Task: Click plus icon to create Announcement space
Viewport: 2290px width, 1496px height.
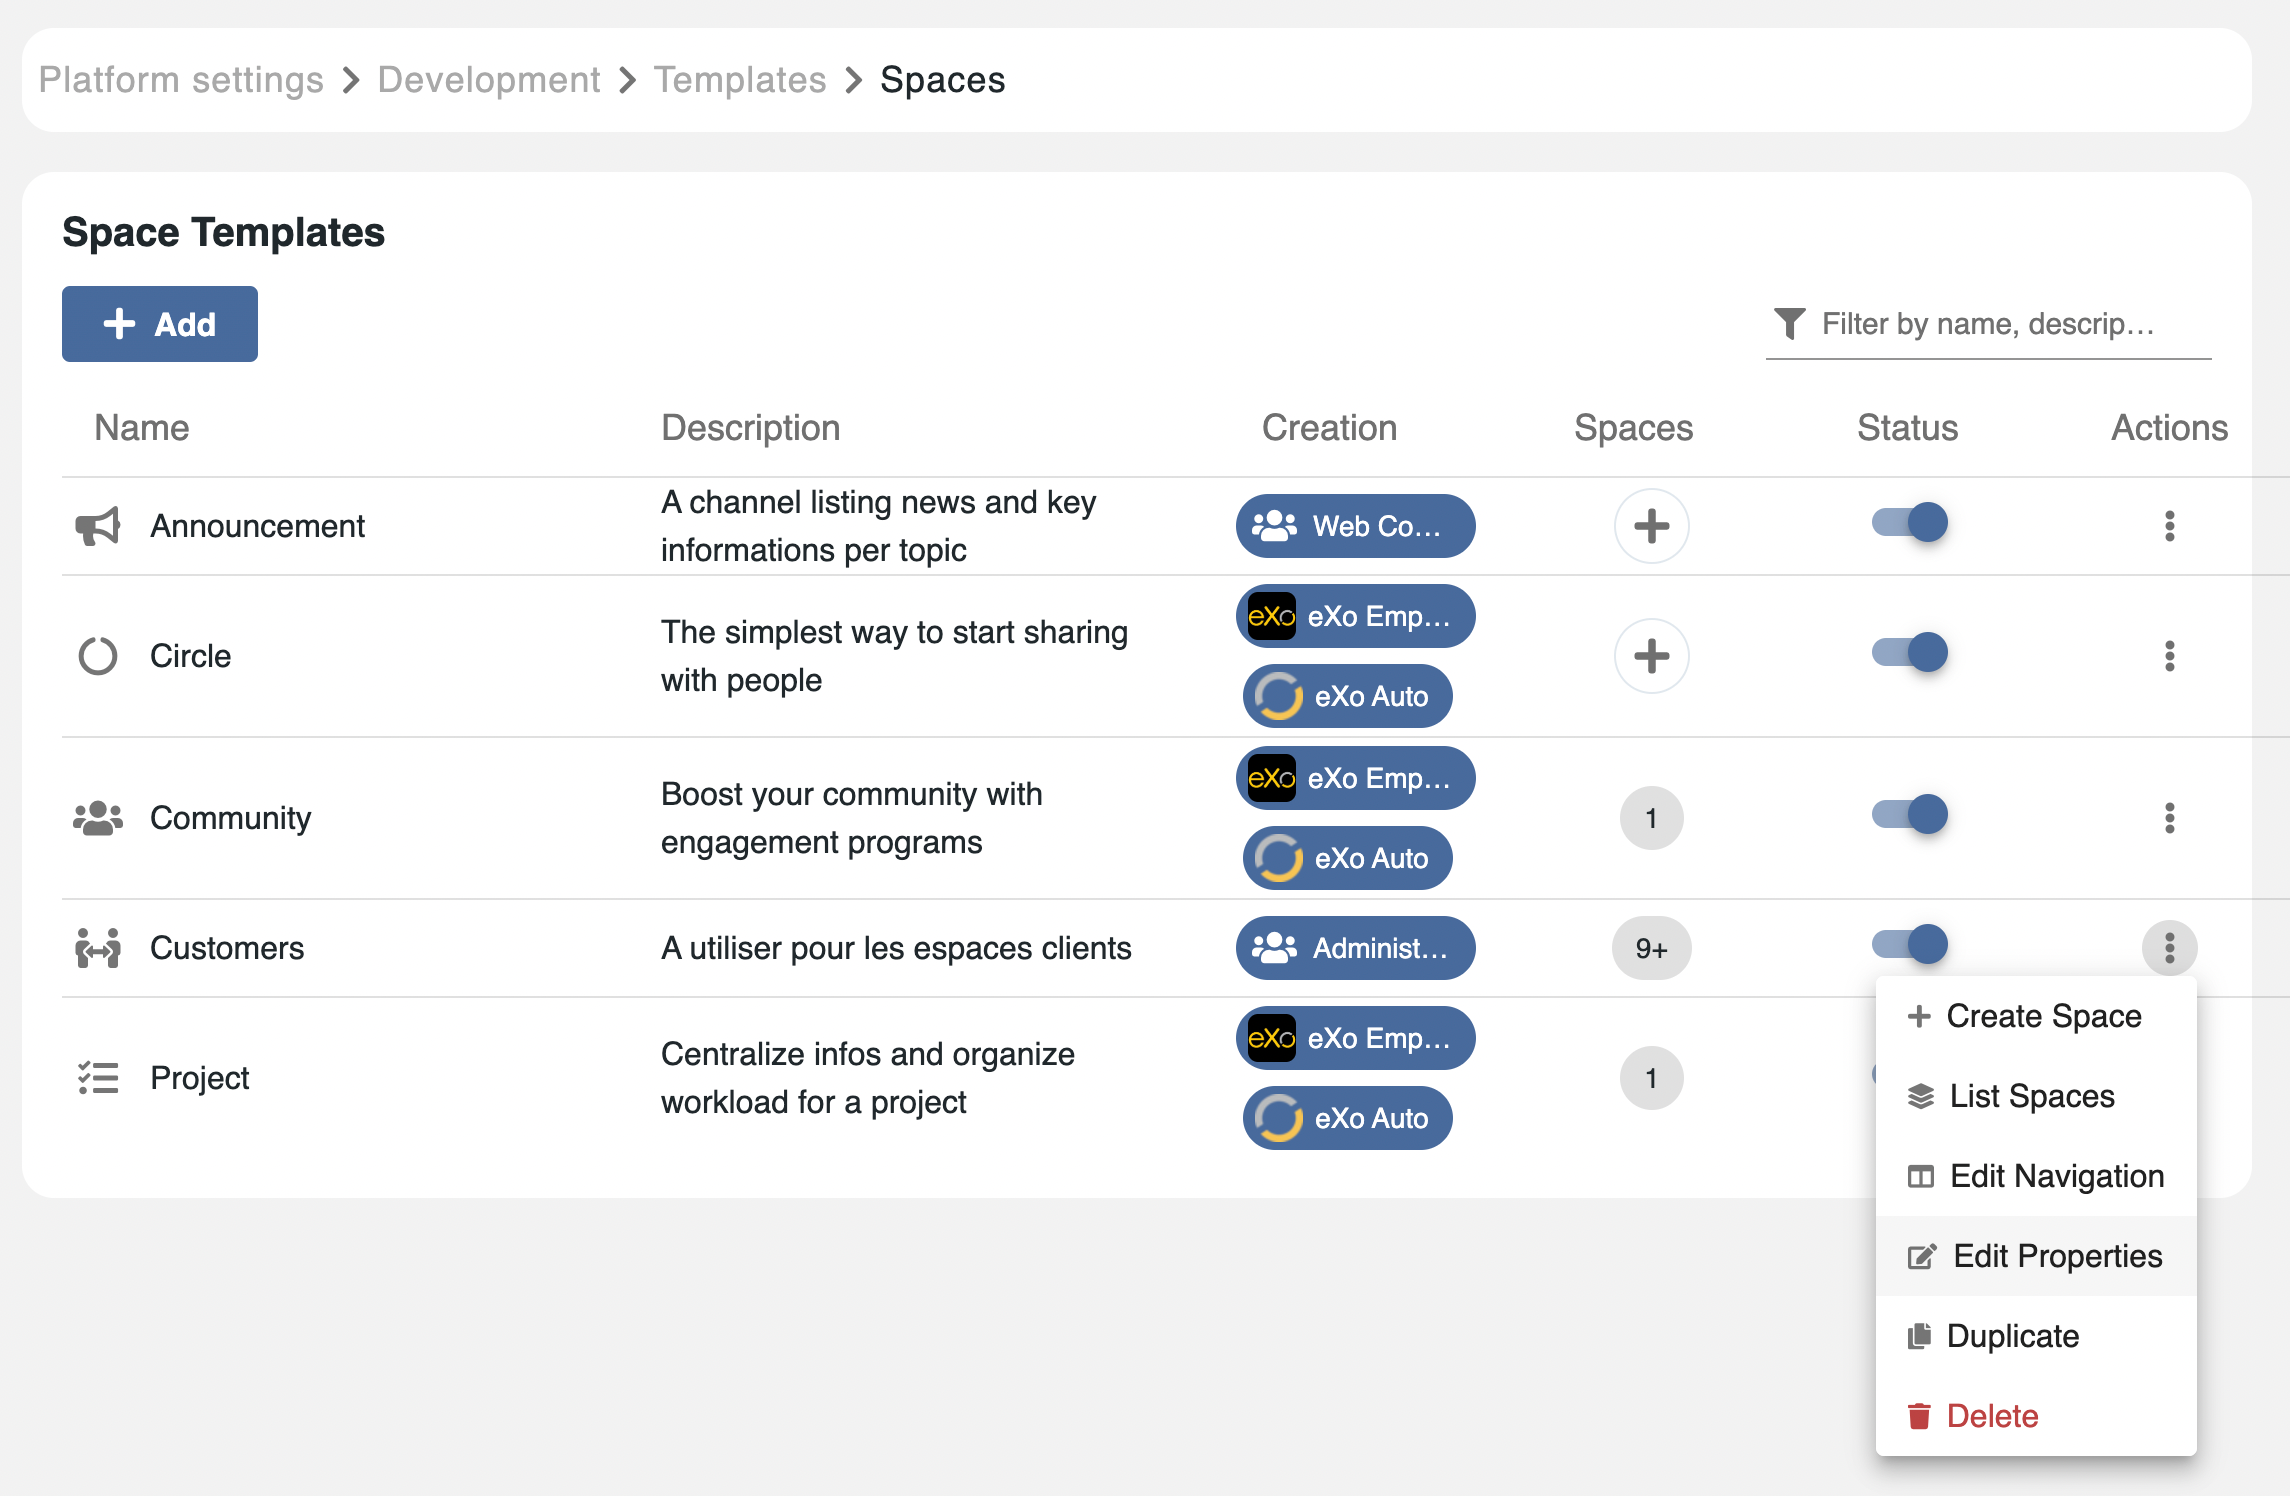Action: pos(1651,526)
